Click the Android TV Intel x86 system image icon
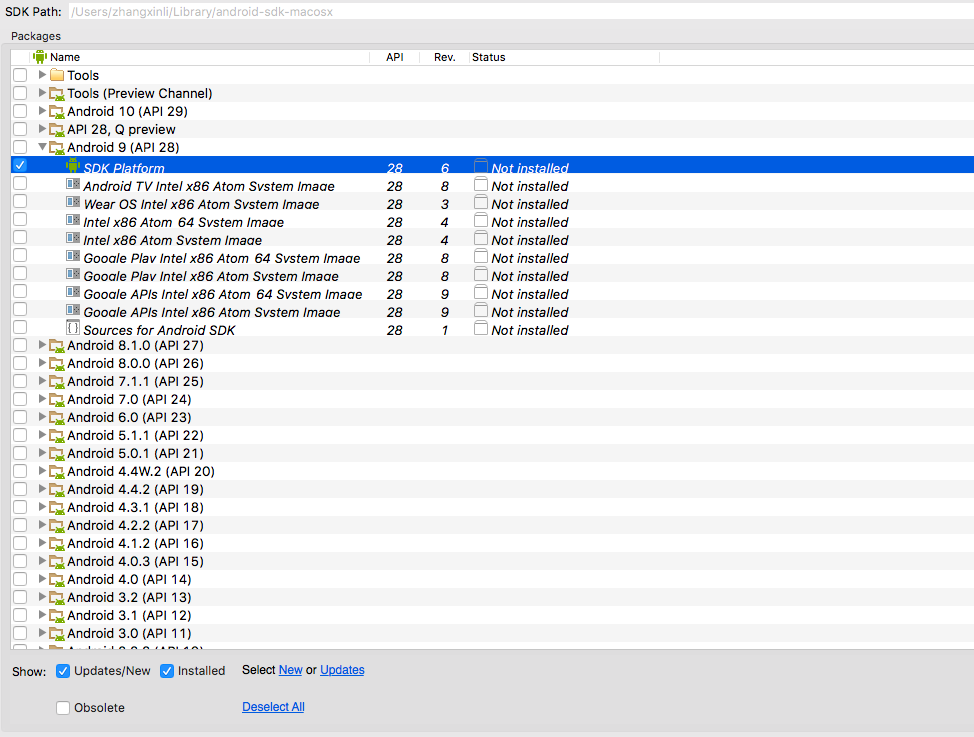The height and width of the screenshot is (737, 974). click(x=73, y=184)
